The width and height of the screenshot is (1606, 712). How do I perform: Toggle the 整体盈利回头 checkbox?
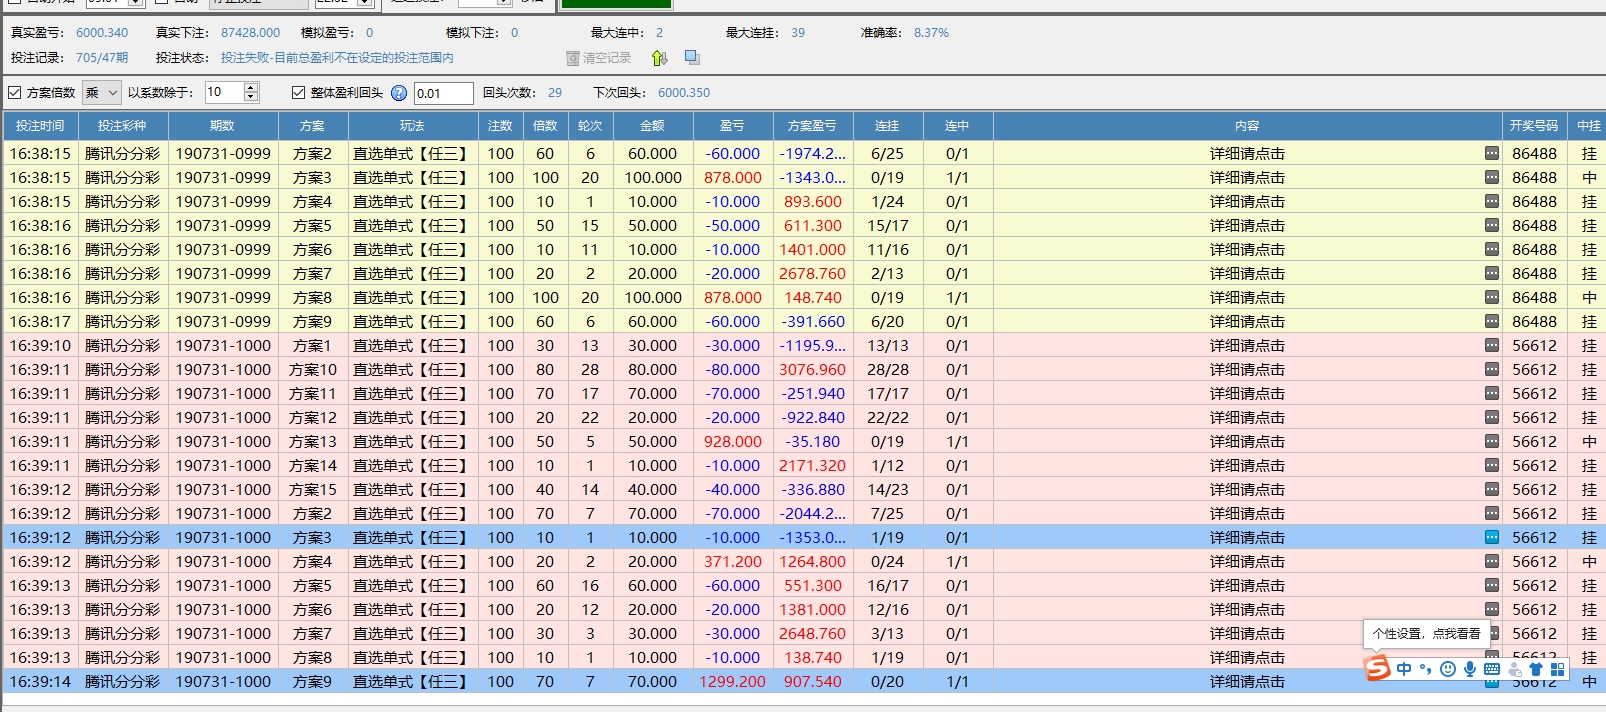pyautogui.click(x=298, y=93)
